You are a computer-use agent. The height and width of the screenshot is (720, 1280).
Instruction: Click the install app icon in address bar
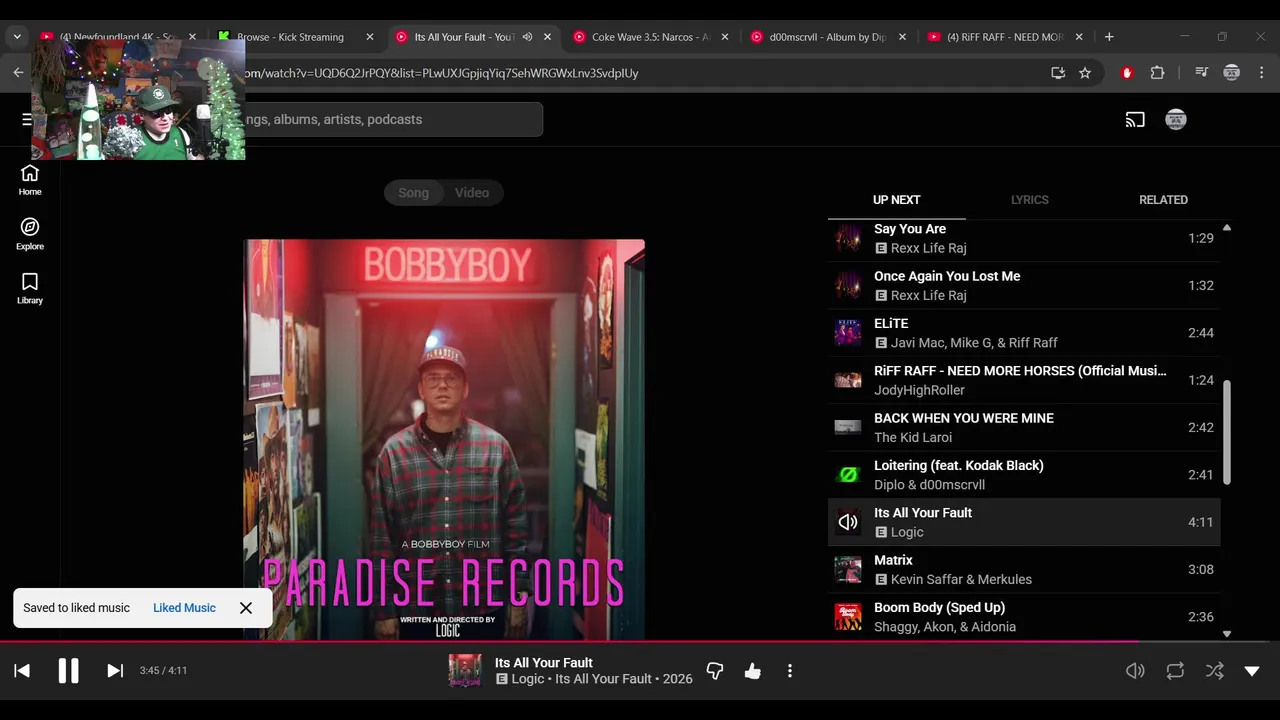pyautogui.click(x=1058, y=73)
